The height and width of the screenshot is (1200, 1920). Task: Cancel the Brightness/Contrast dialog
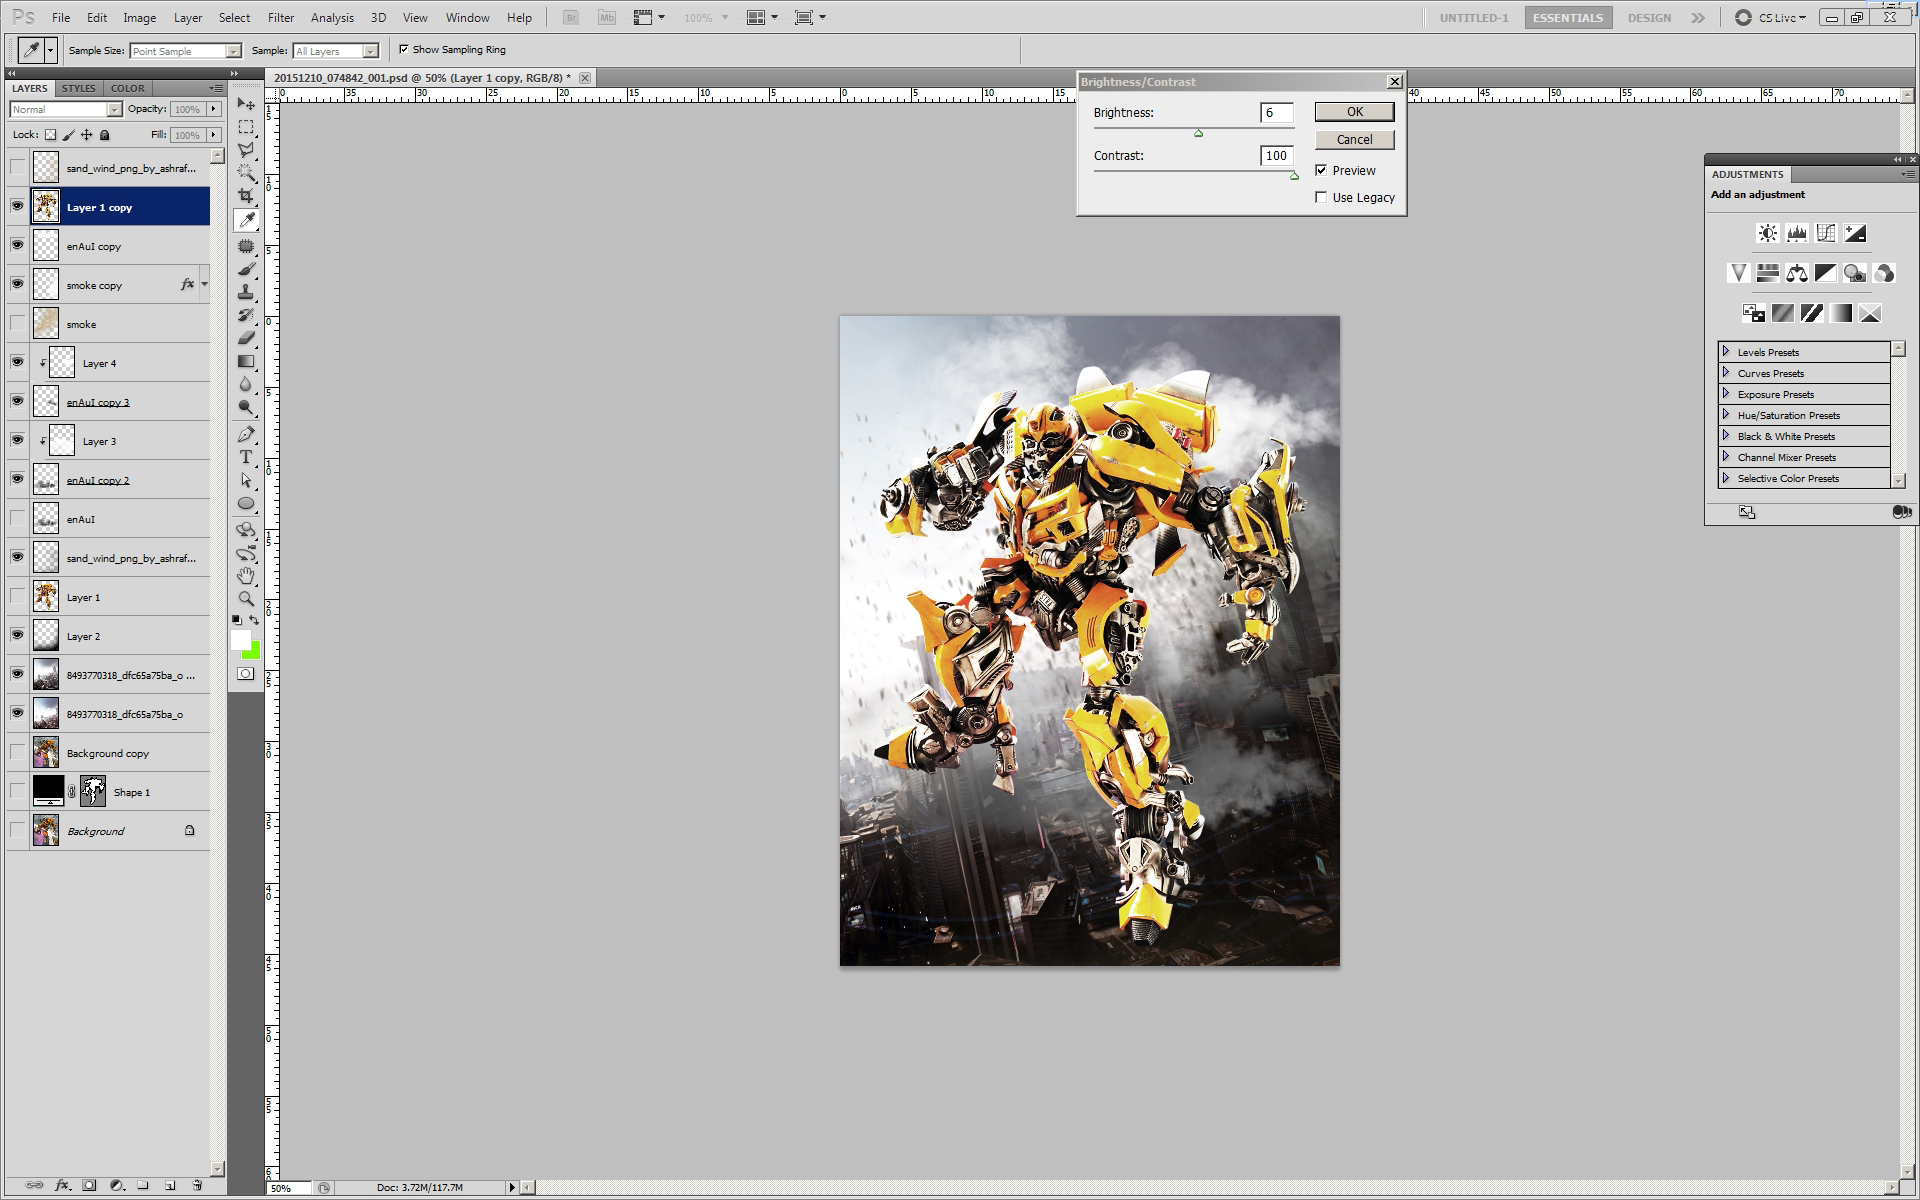click(1354, 139)
